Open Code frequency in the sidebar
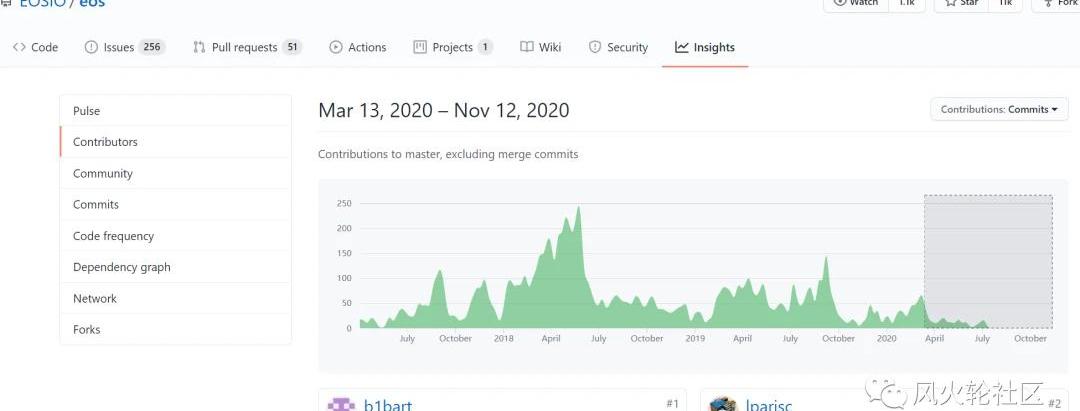Image resolution: width=1080 pixels, height=411 pixels. (114, 236)
